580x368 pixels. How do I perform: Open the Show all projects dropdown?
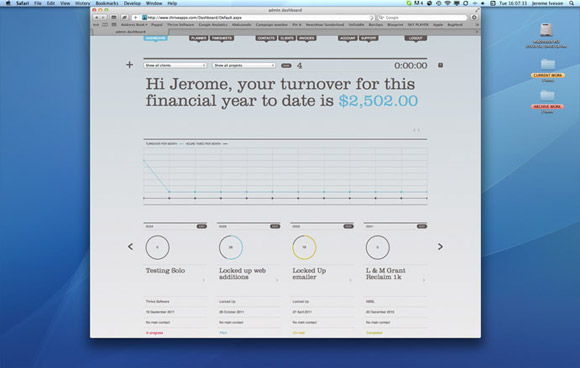(244, 65)
